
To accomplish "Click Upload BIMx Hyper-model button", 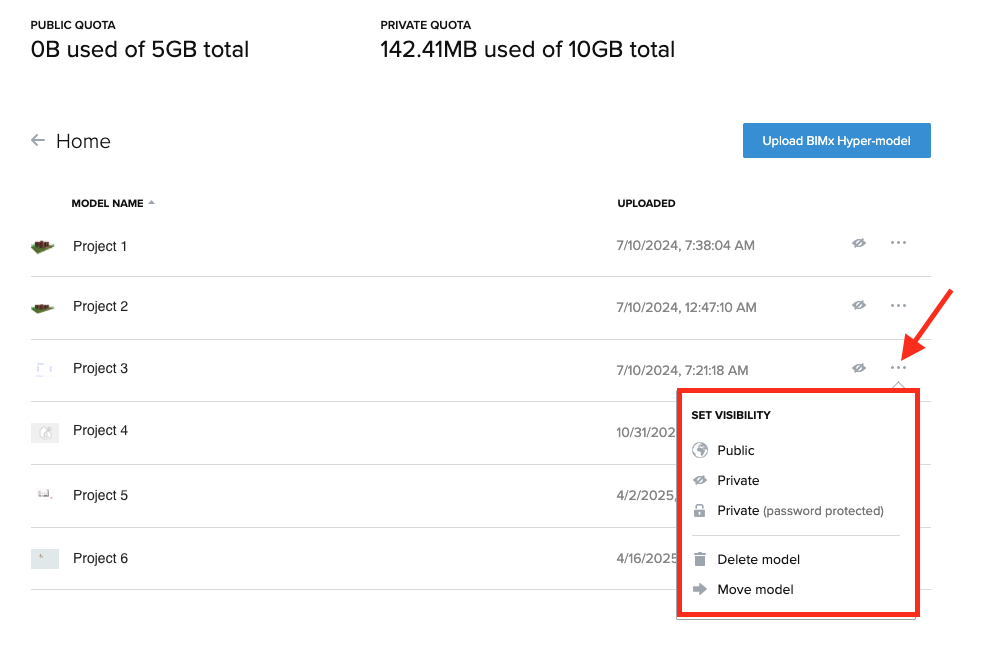I will click(x=836, y=140).
